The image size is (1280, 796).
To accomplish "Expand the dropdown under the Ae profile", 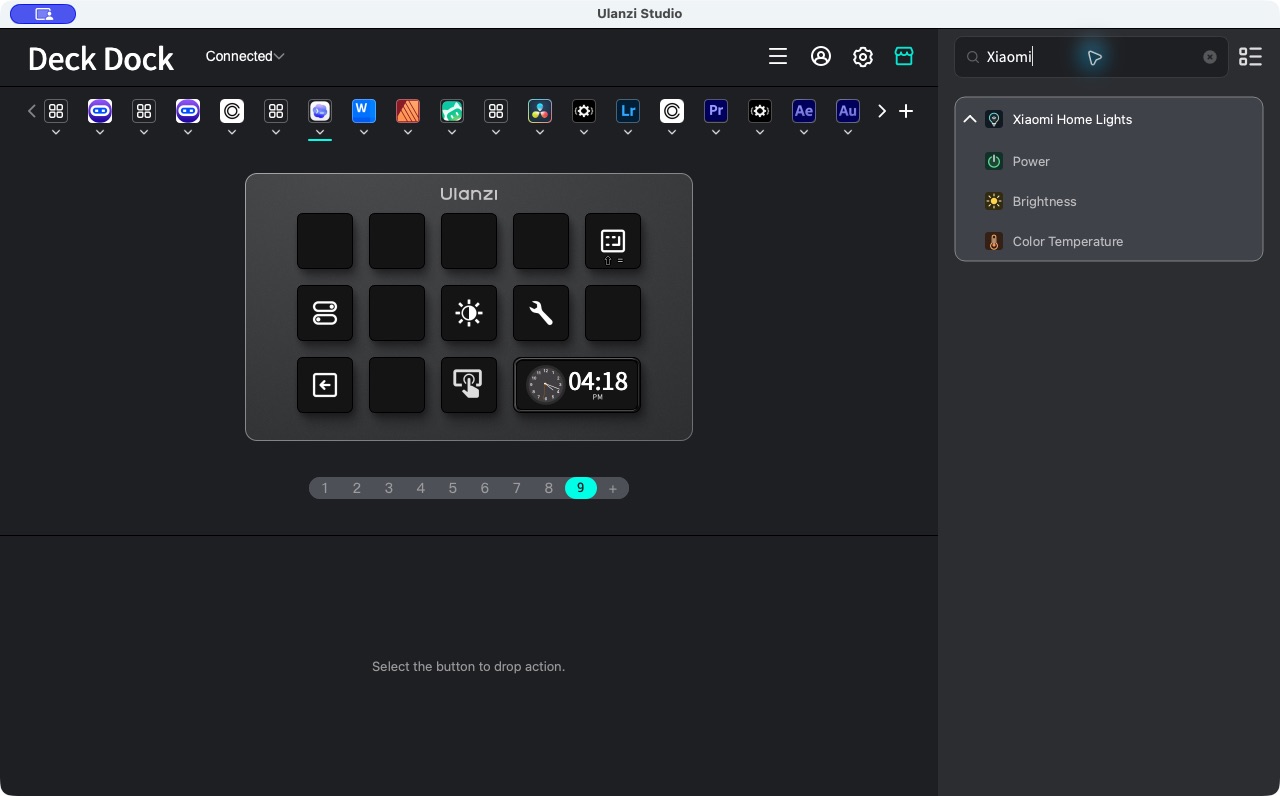I will coord(804,132).
